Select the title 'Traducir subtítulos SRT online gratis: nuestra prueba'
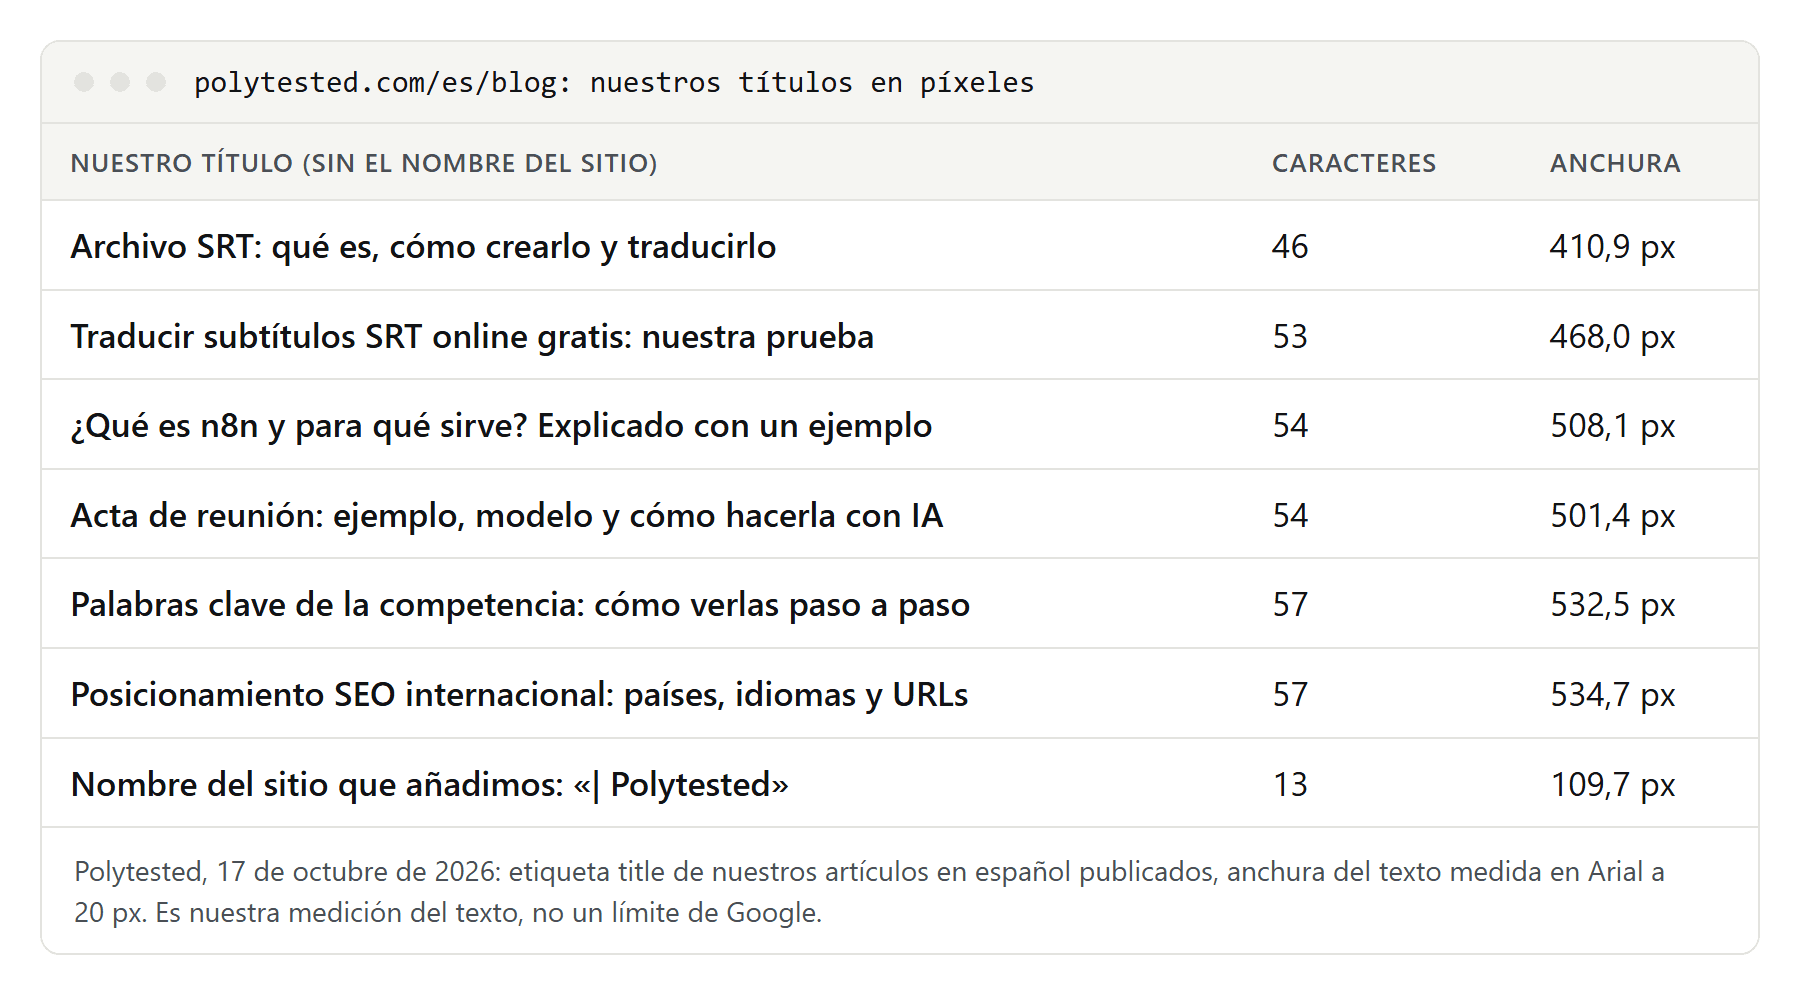The image size is (1800, 995). coord(472,337)
